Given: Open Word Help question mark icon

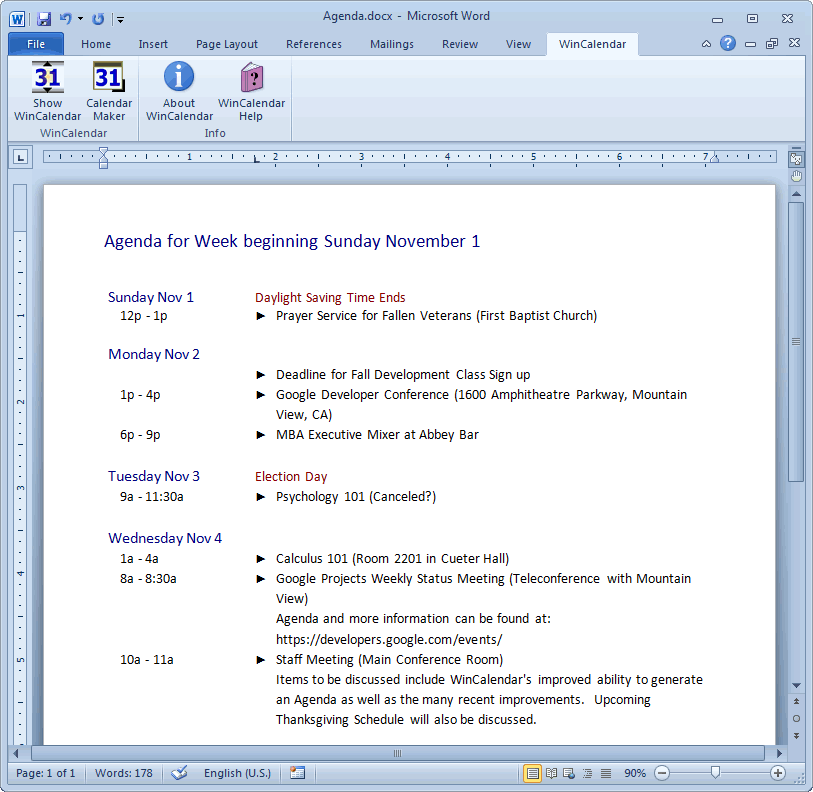Looking at the screenshot, I should click(728, 43).
